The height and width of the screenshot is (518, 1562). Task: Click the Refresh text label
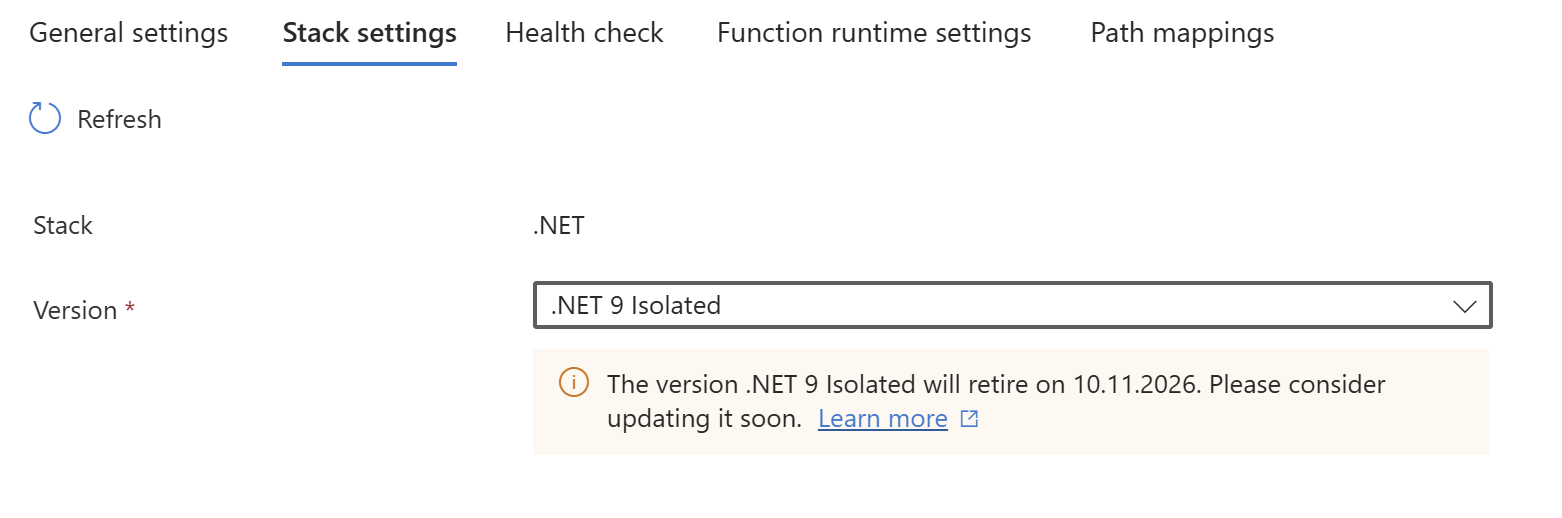[120, 119]
